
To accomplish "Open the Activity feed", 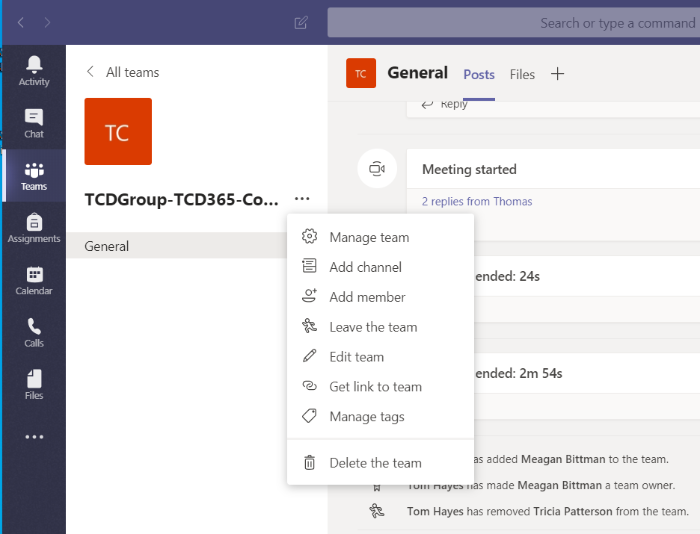I will pyautogui.click(x=34, y=70).
